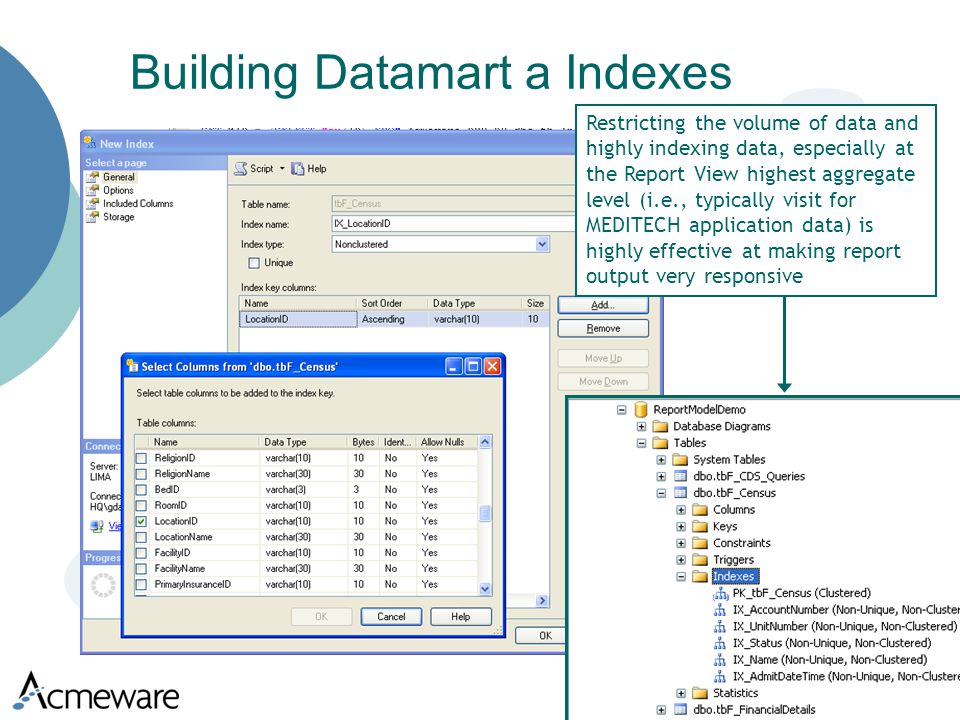Uncheck the LocationID column checkbox
Image resolution: width=960 pixels, height=720 pixels.
pyautogui.click(x=141, y=522)
